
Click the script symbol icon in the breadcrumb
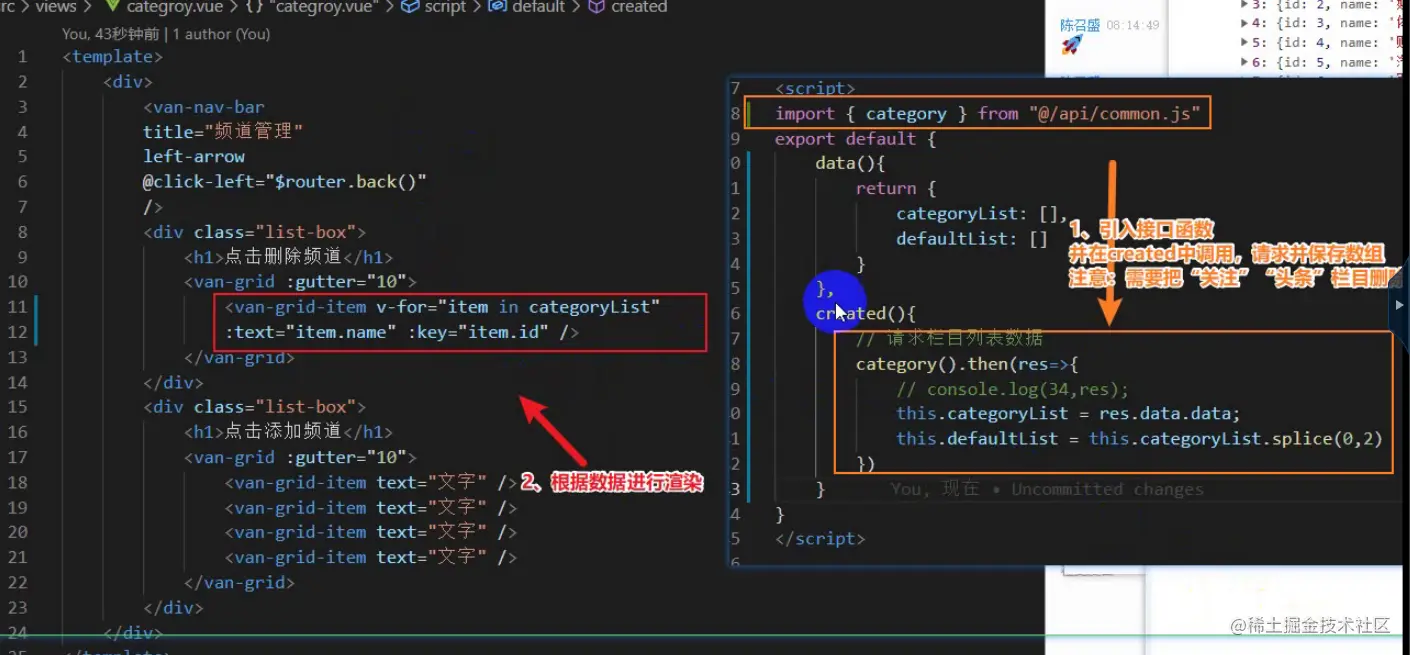(409, 6)
